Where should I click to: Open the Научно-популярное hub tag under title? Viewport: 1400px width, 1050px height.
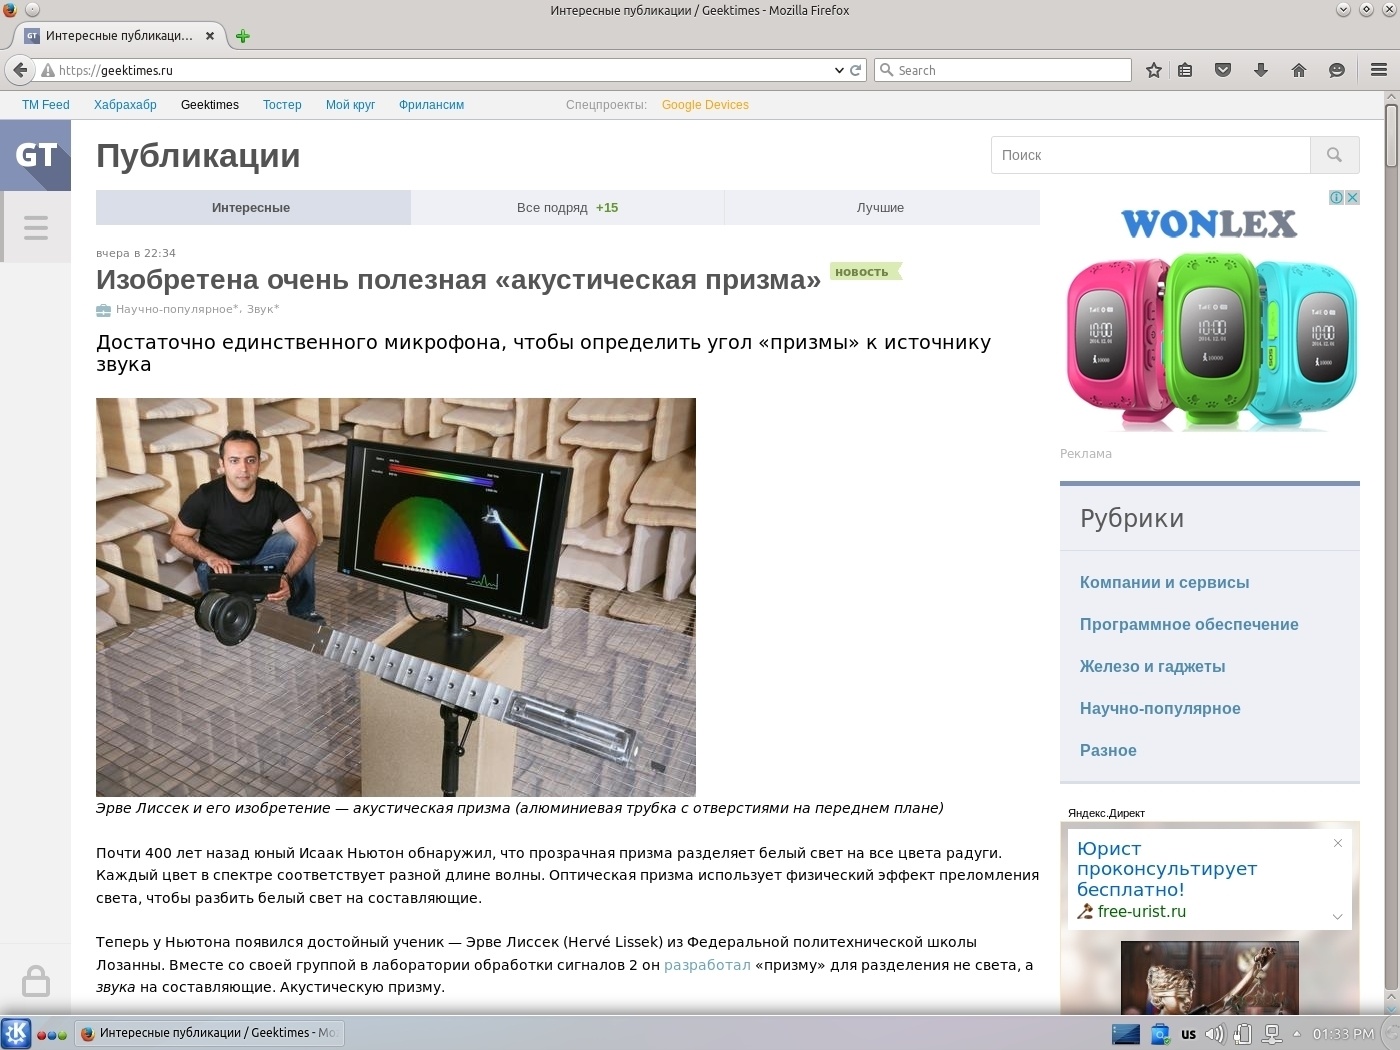tap(177, 310)
